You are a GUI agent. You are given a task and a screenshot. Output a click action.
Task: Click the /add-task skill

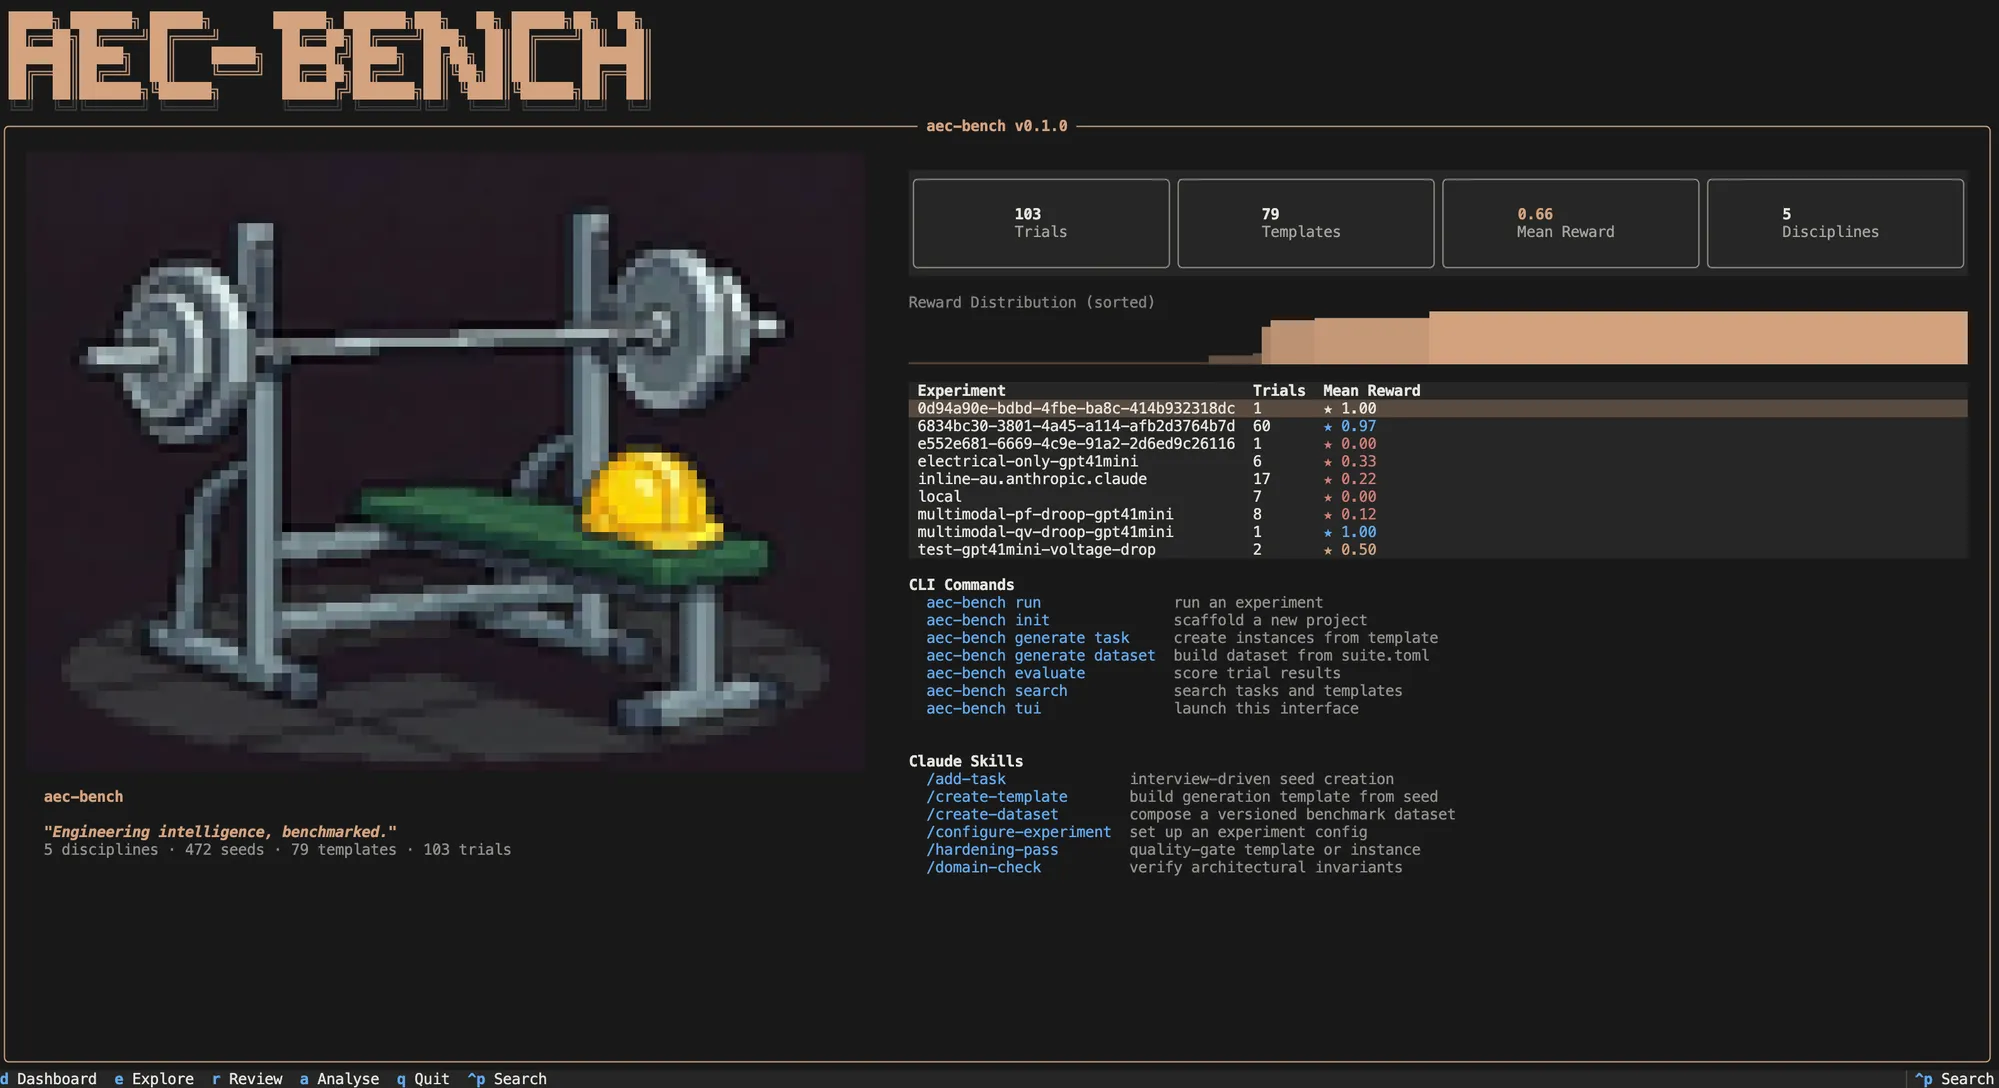tap(966, 779)
